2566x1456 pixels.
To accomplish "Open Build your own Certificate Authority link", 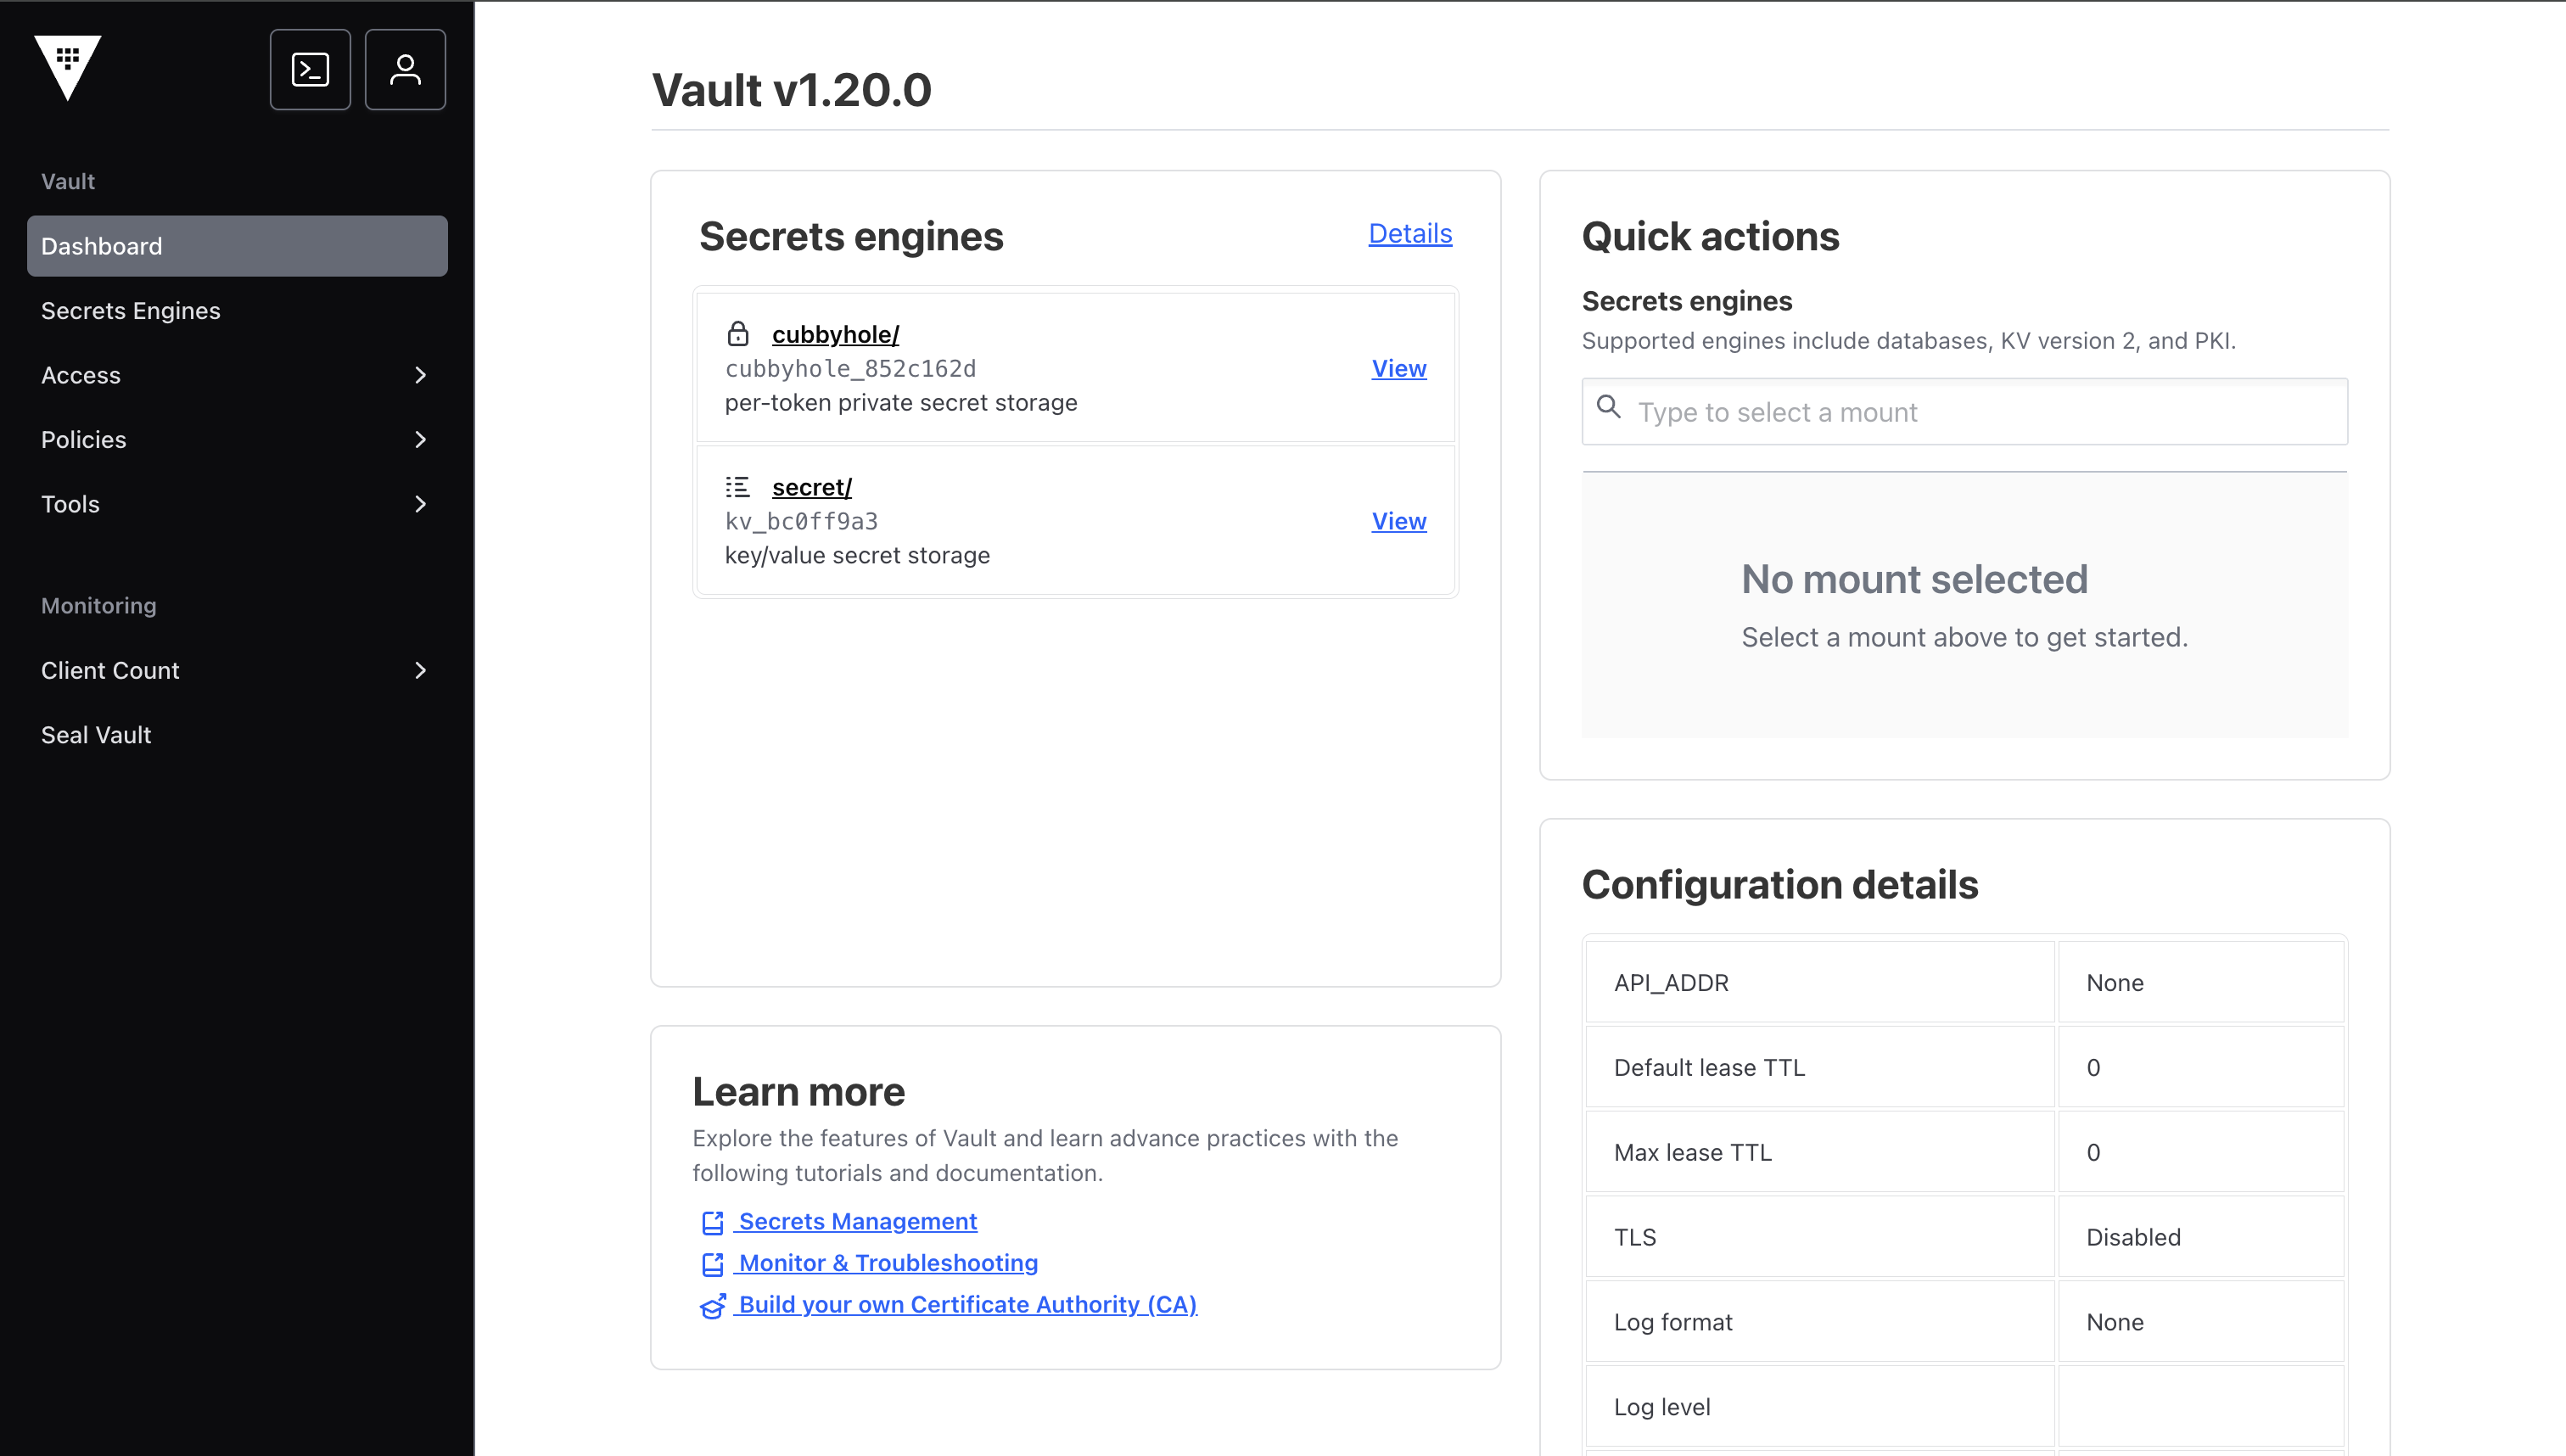I will coord(967,1305).
